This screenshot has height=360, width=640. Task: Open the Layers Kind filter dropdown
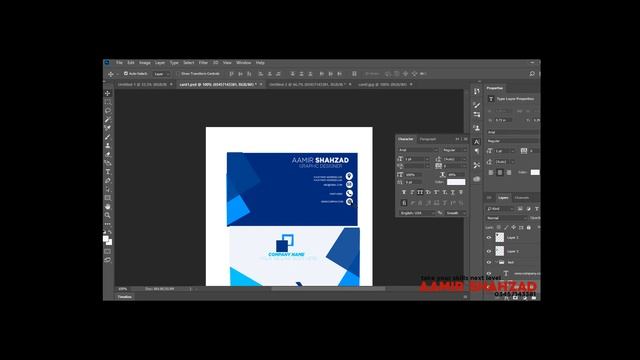pyautogui.click(x=500, y=209)
